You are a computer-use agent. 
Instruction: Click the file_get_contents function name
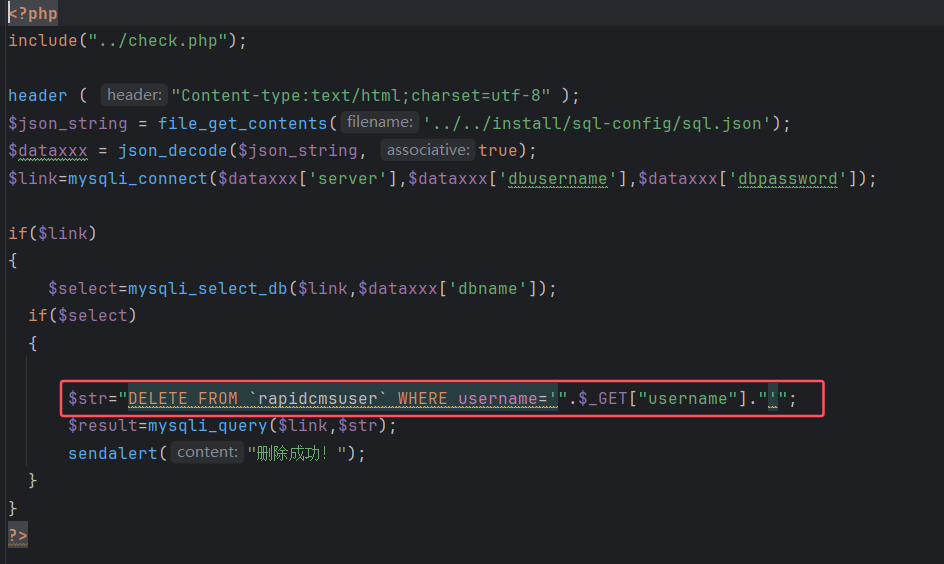242,123
